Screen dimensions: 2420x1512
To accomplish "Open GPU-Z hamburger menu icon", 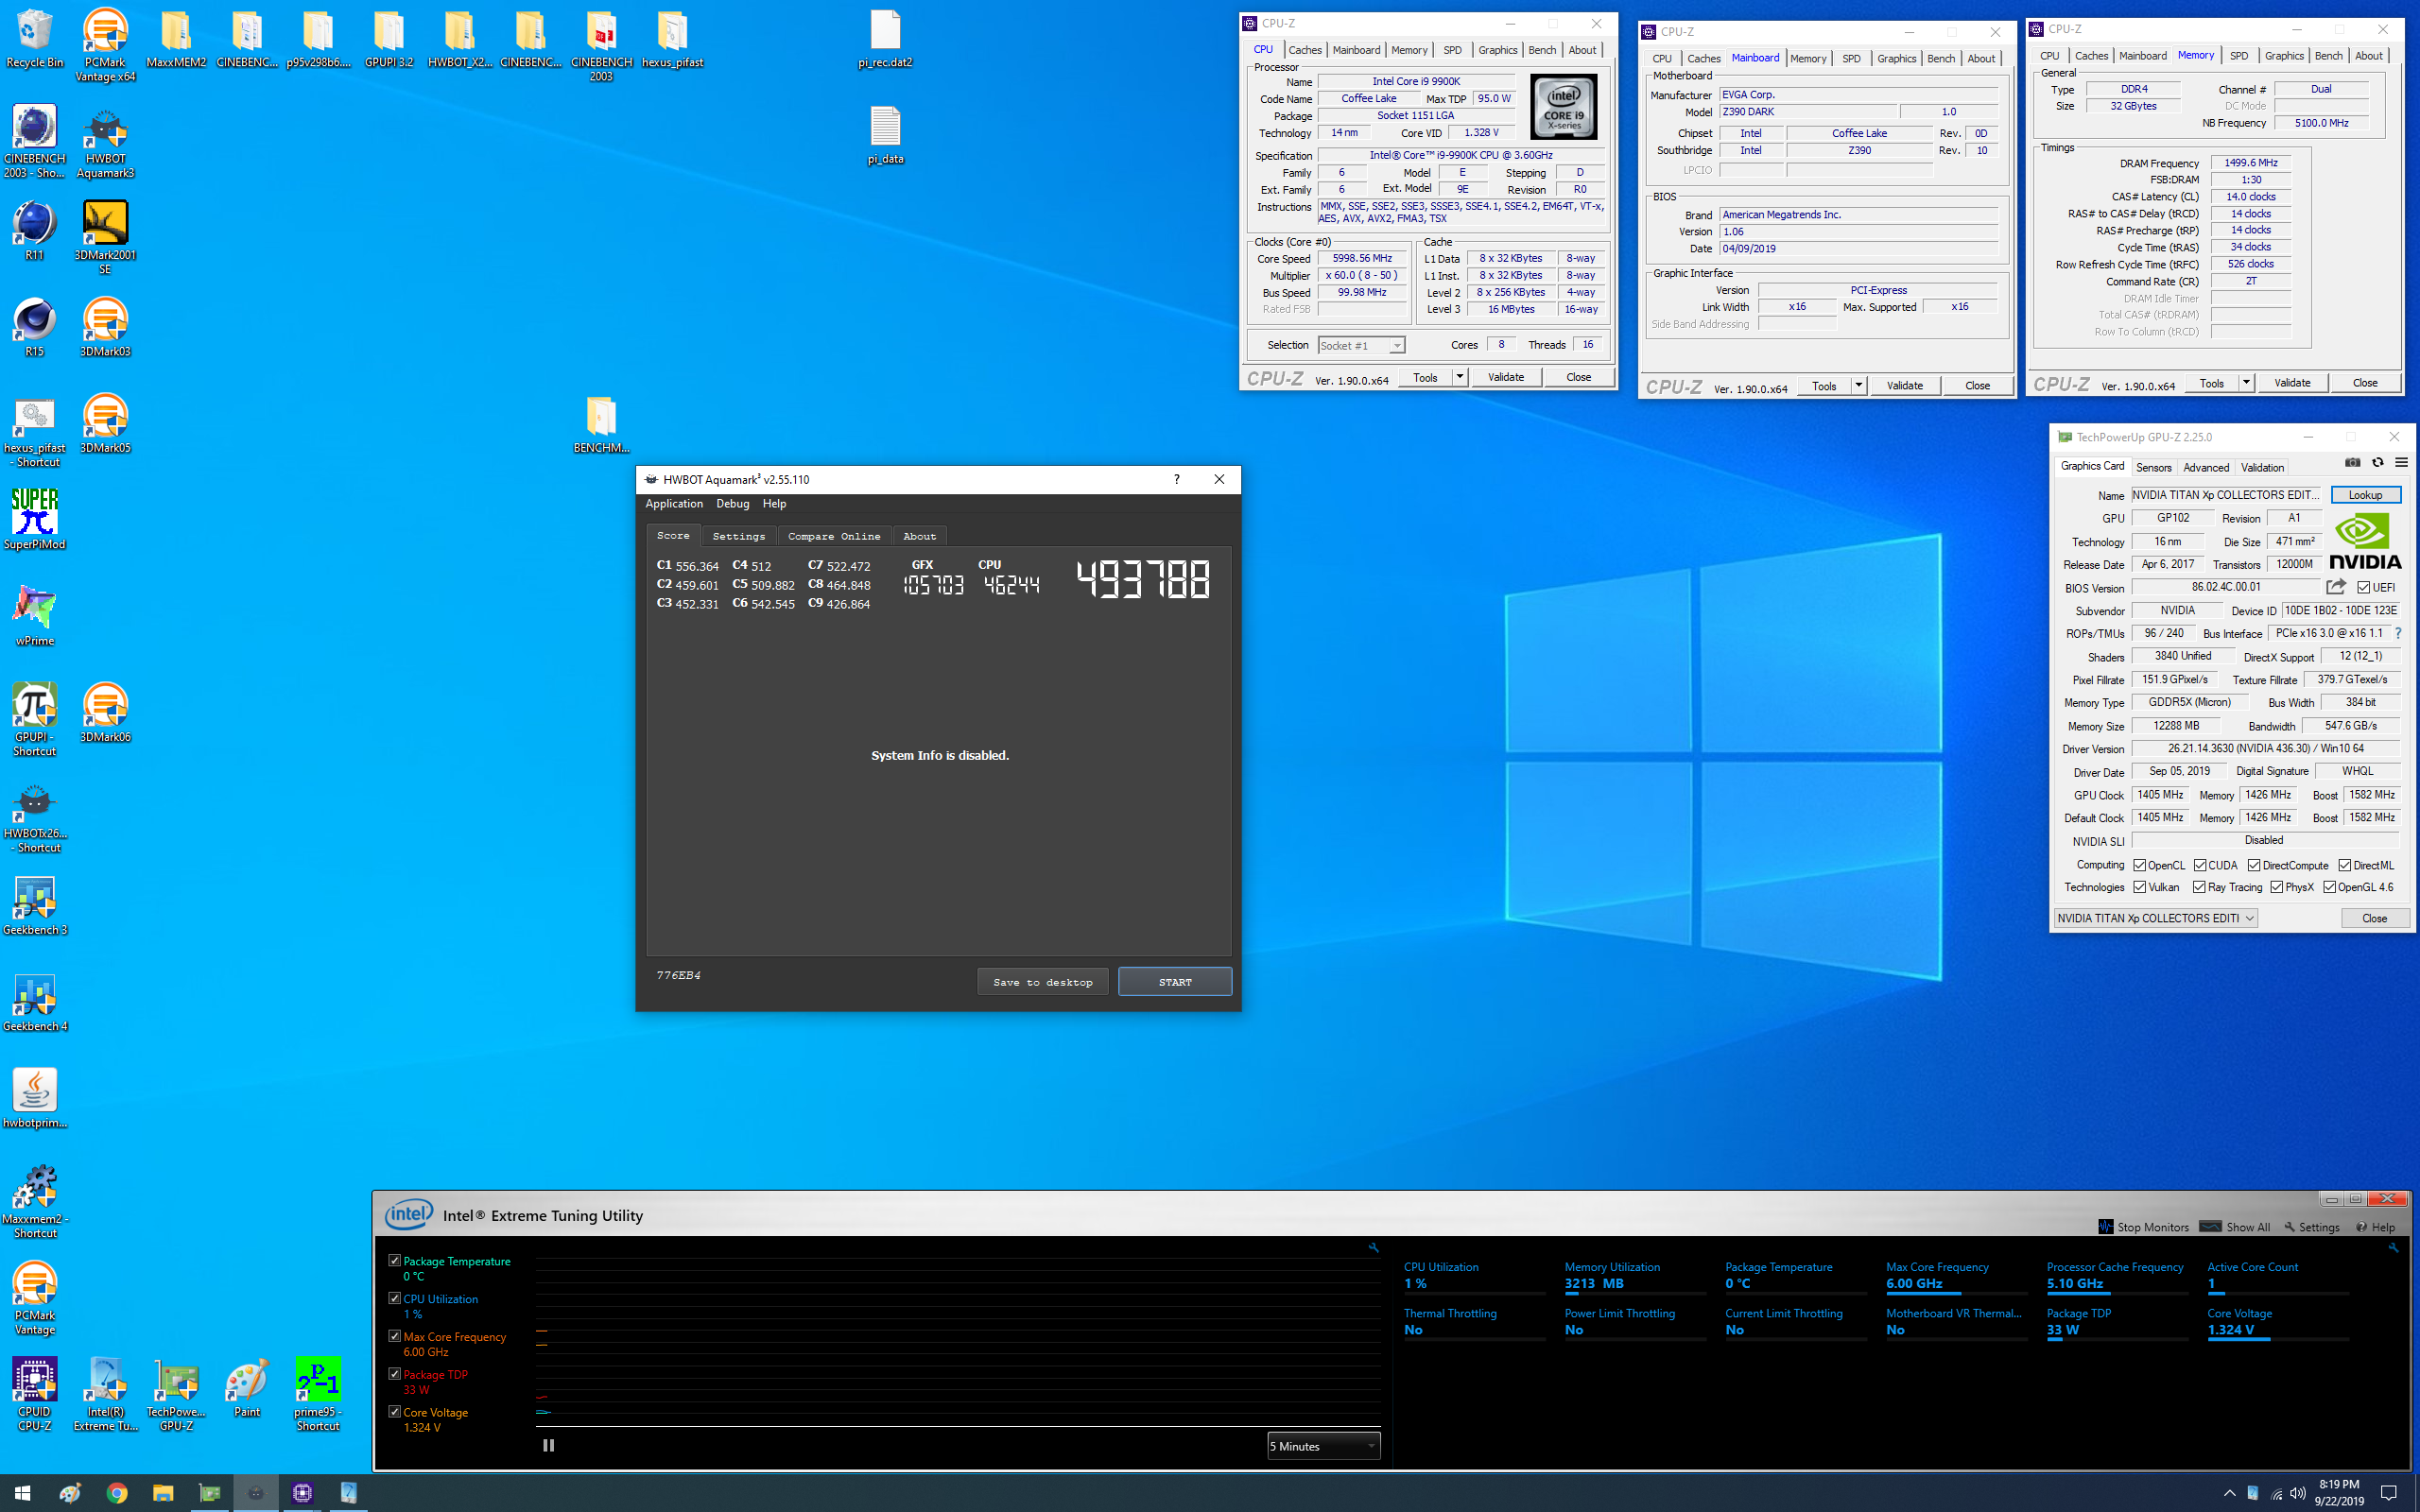I will click(x=2401, y=462).
